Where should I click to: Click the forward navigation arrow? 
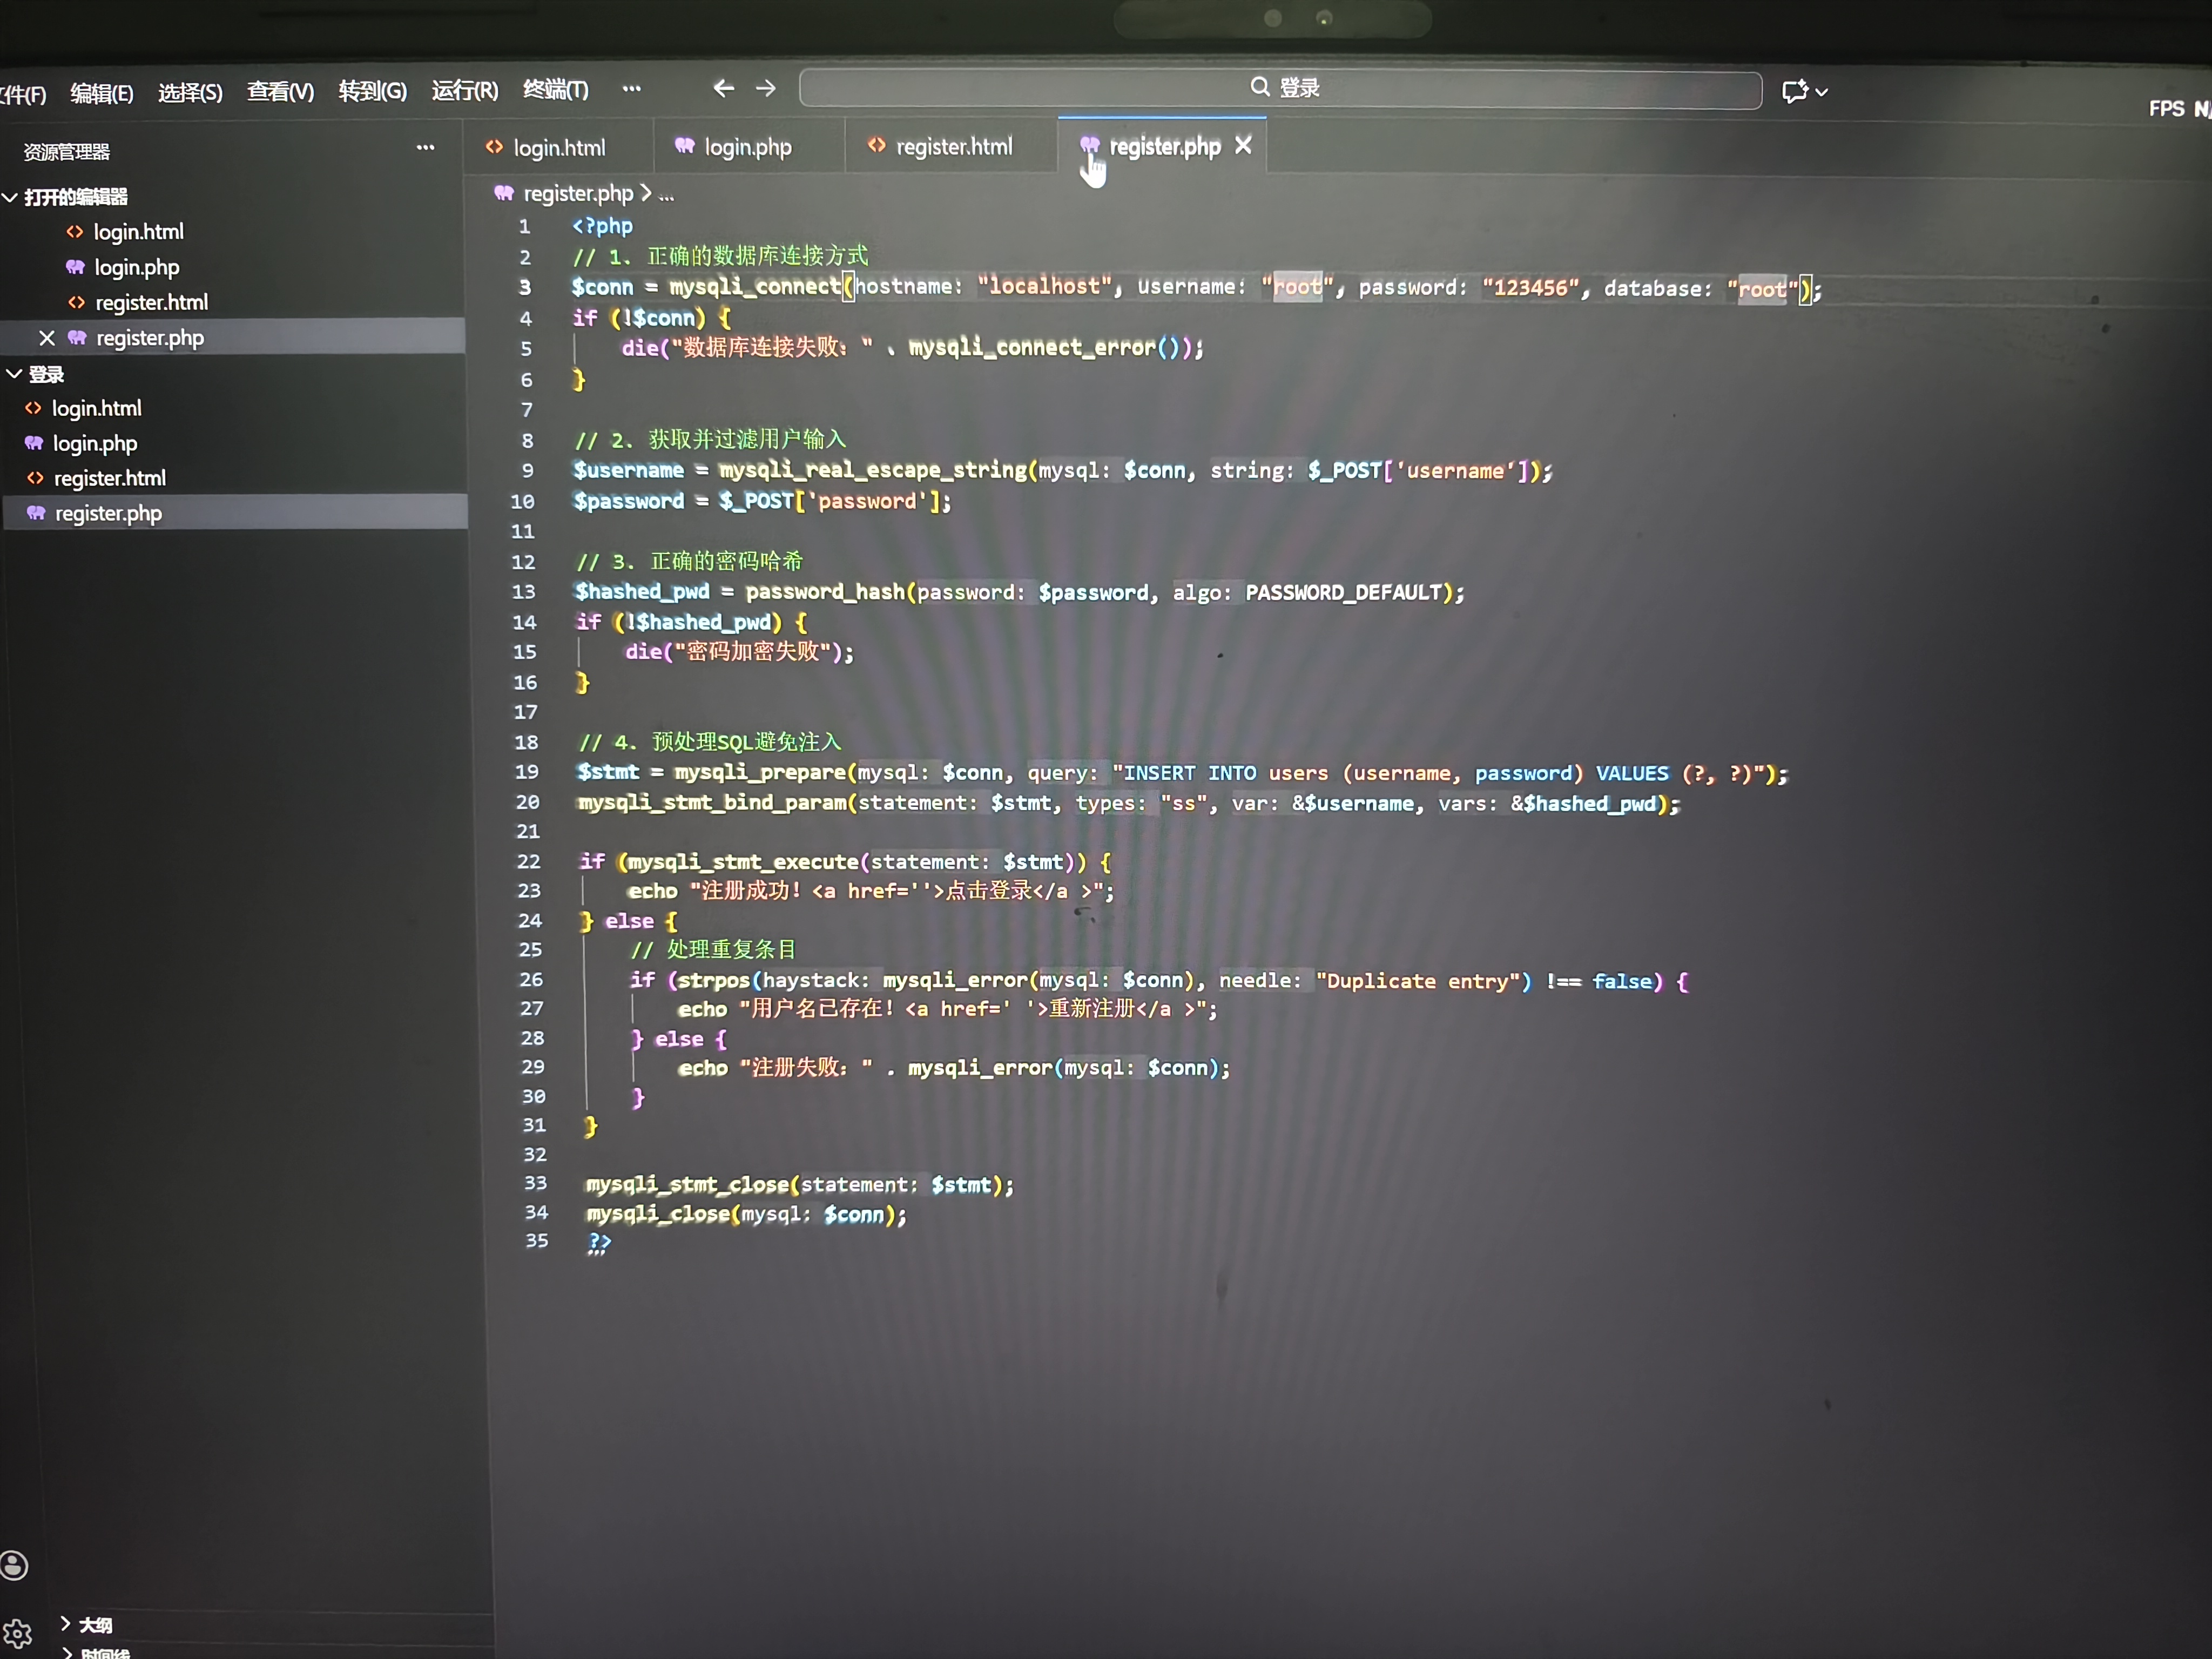click(766, 89)
